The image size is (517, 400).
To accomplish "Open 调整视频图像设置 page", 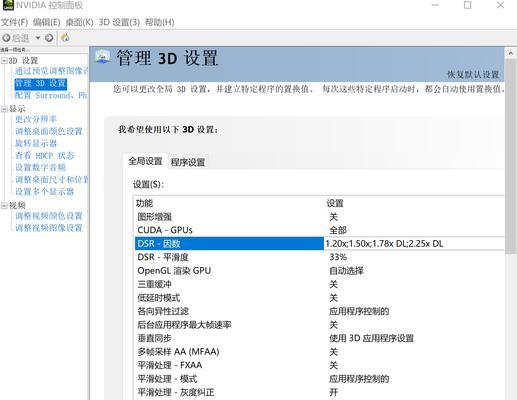I will (x=49, y=228).
